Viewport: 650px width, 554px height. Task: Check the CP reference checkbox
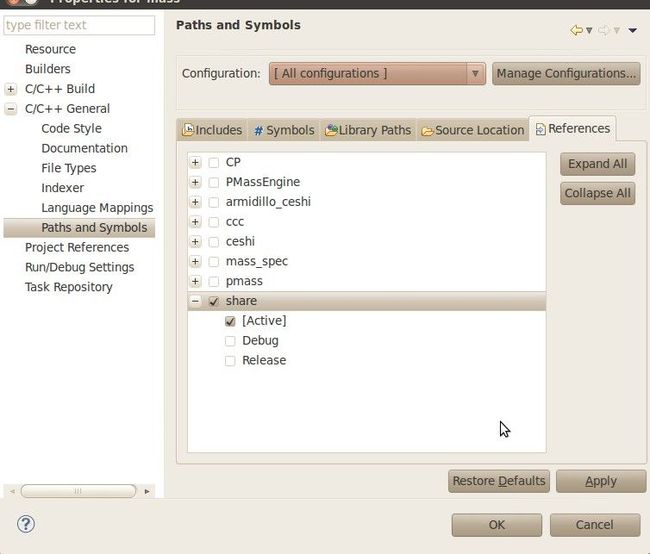(213, 163)
